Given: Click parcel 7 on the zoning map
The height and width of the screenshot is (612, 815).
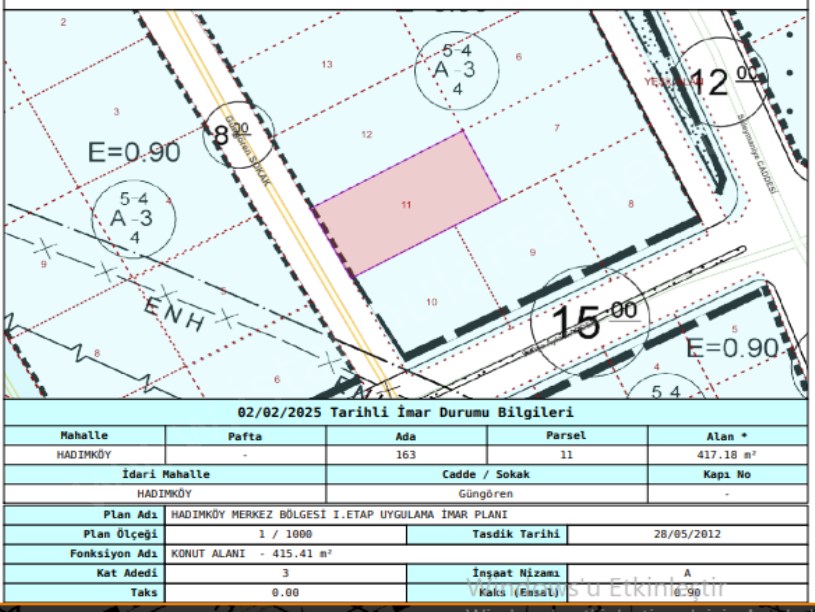Looking at the screenshot, I should [557, 128].
